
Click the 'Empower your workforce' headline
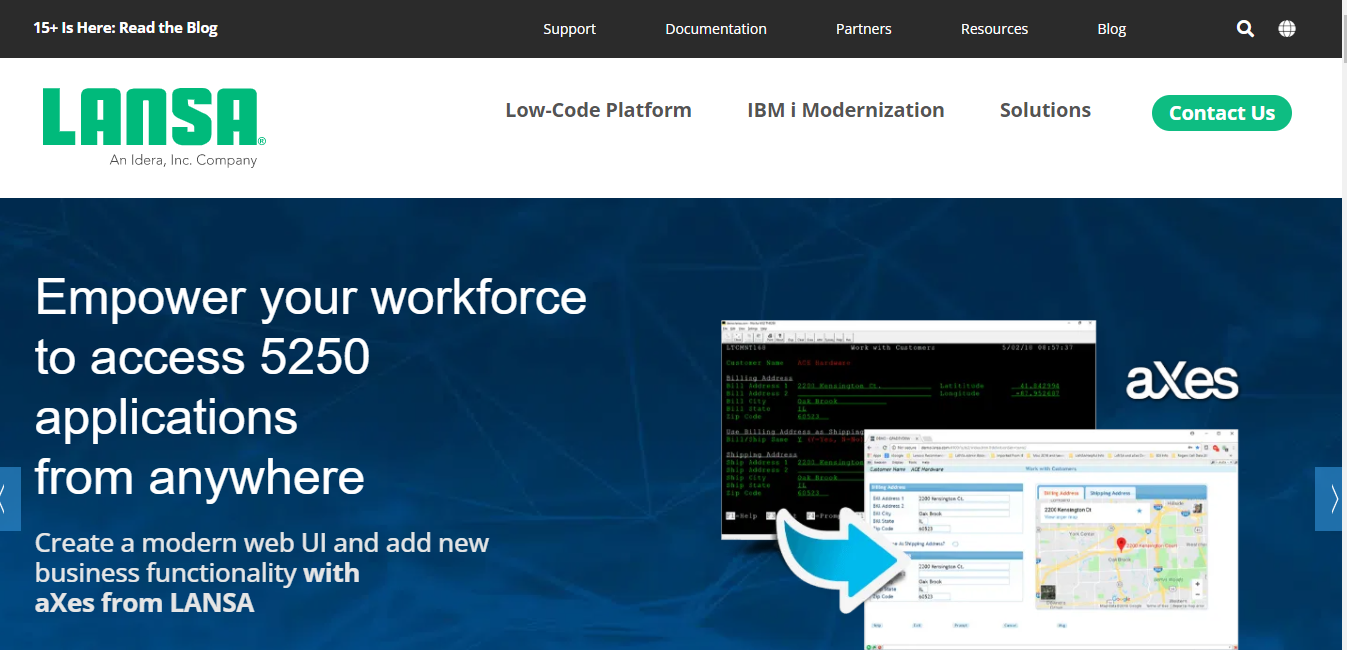click(311, 297)
